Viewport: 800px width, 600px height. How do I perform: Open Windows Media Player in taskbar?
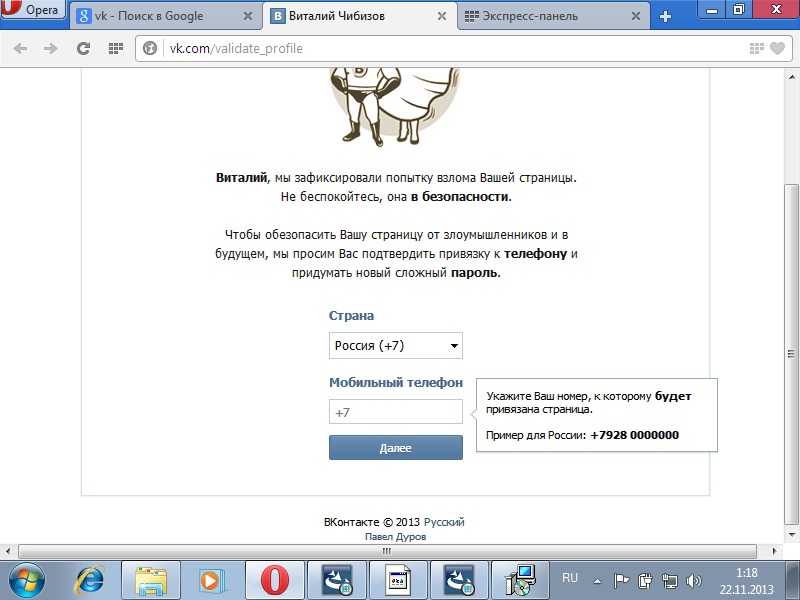pos(210,581)
